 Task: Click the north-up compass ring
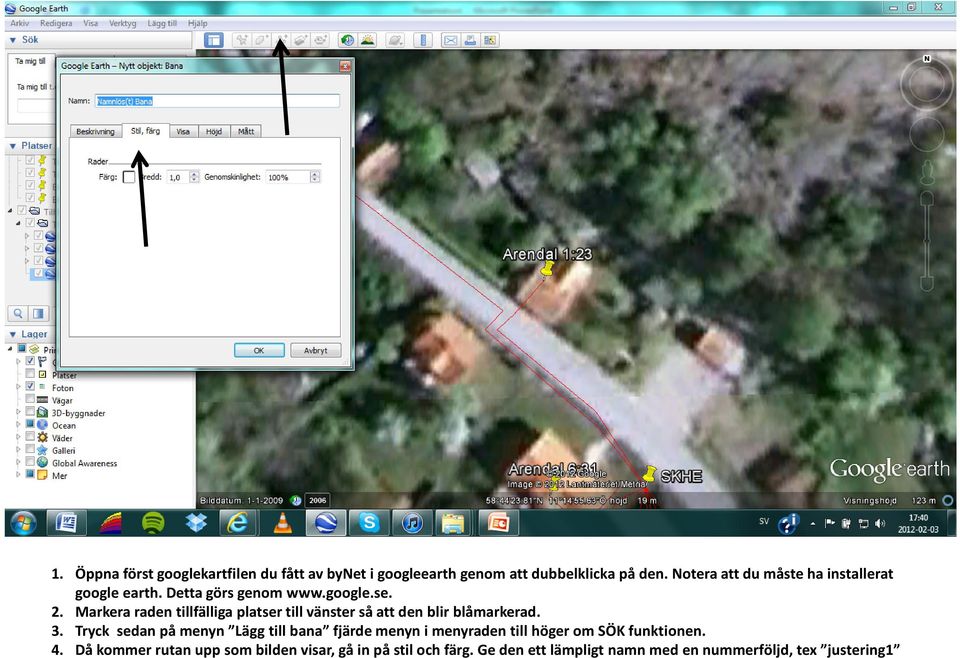[926, 83]
